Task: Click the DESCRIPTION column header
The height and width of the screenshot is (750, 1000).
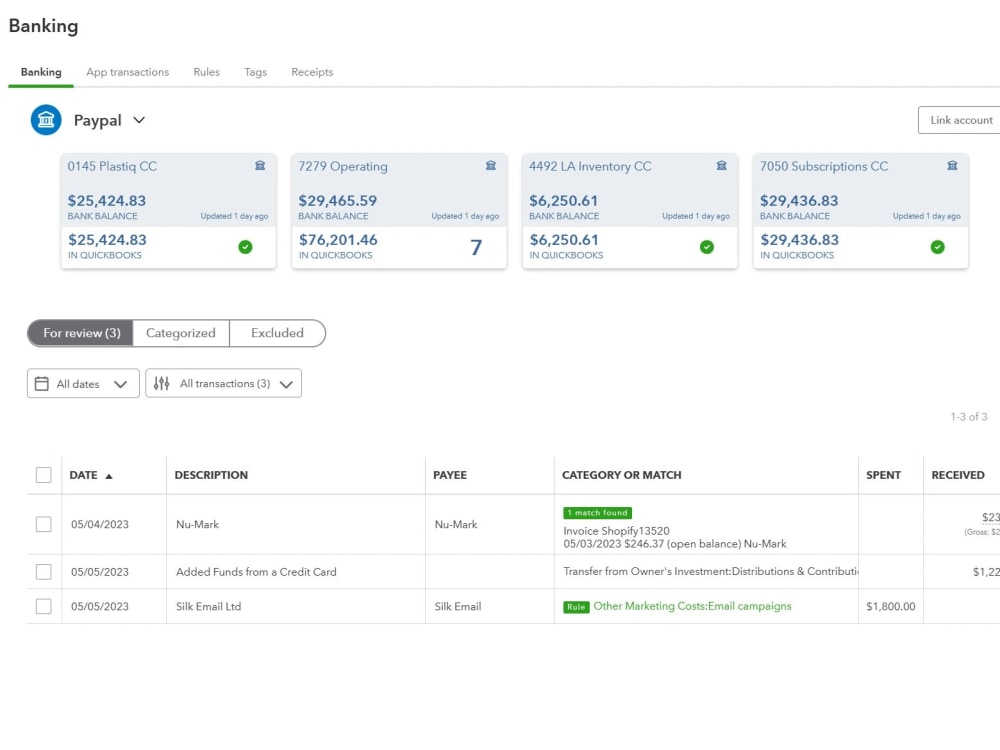Action: (x=211, y=475)
